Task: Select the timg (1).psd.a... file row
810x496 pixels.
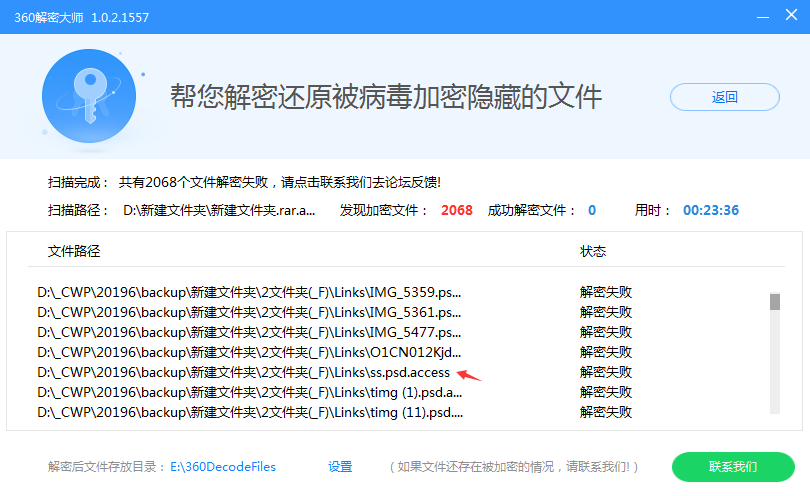Action: [x=334, y=393]
